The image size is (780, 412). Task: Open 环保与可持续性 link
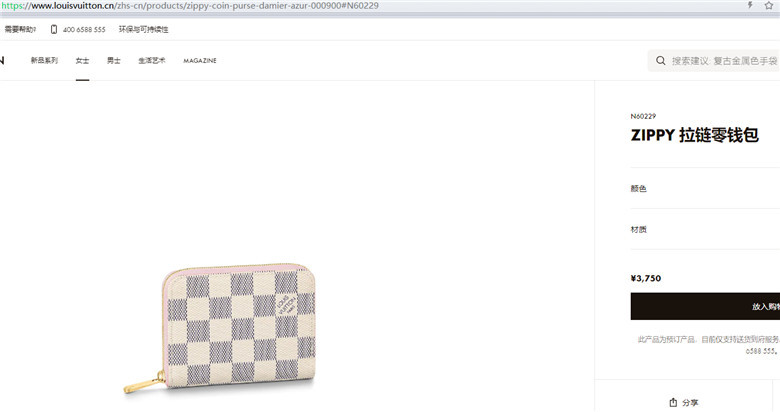[144, 29]
